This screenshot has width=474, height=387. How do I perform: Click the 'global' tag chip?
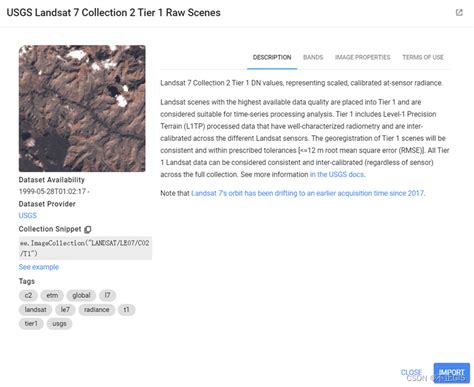[81, 295]
